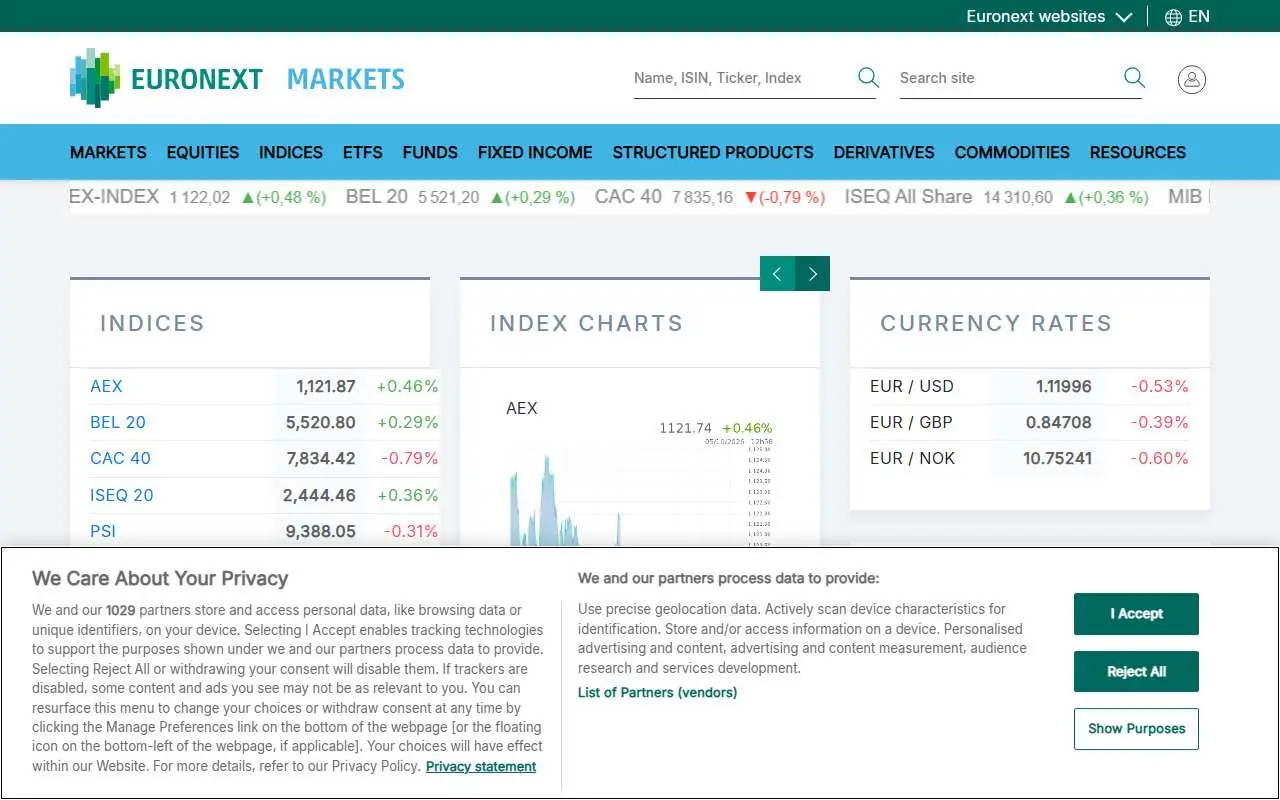Open the EQUITIES menu
This screenshot has width=1280, height=800.
[203, 152]
